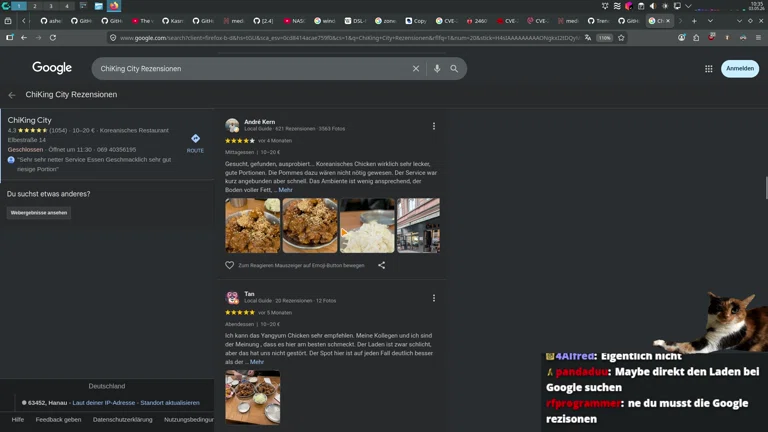
Task: Open the extensions toolbar icon
Action: click(x=696, y=38)
